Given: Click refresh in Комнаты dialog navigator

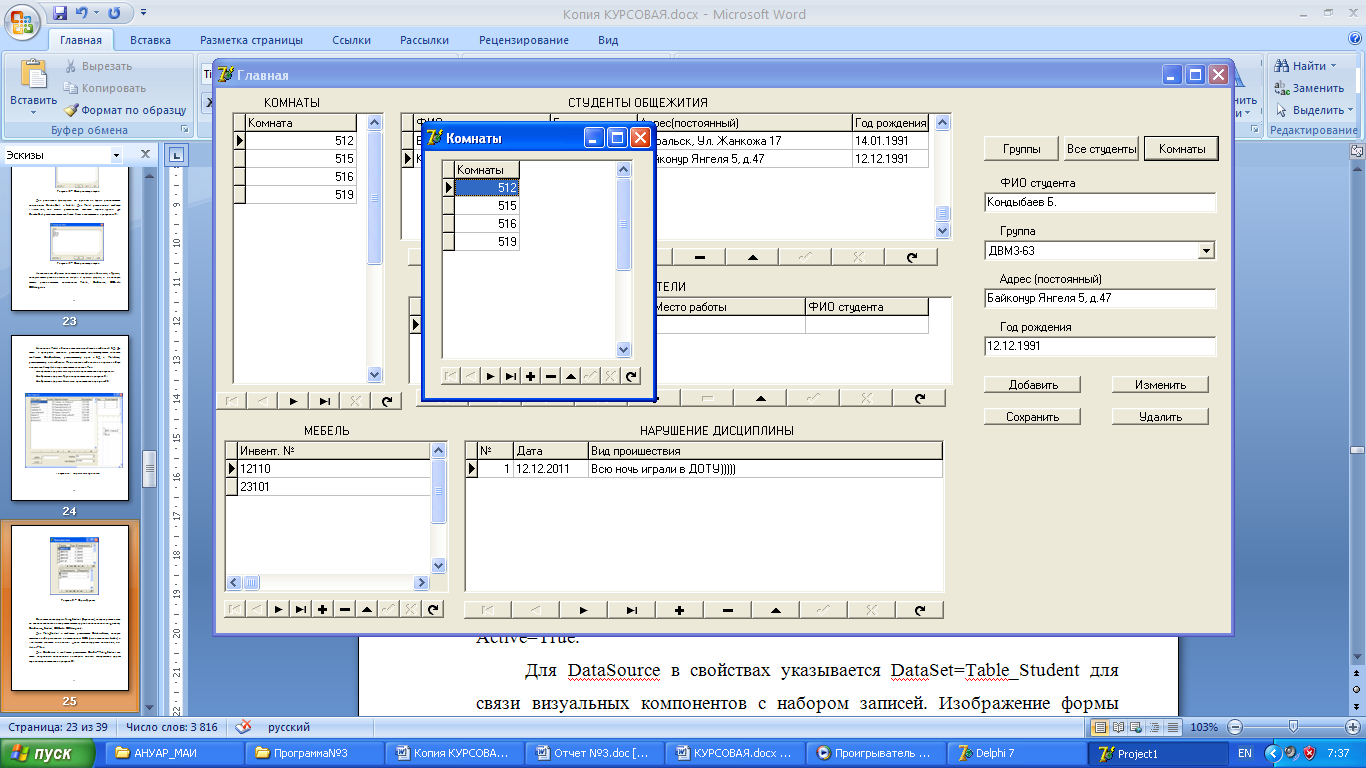Looking at the screenshot, I should tap(631, 376).
